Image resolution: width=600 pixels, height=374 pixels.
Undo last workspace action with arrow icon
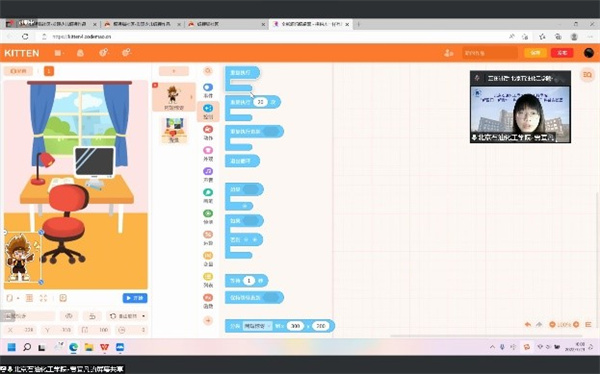point(528,324)
